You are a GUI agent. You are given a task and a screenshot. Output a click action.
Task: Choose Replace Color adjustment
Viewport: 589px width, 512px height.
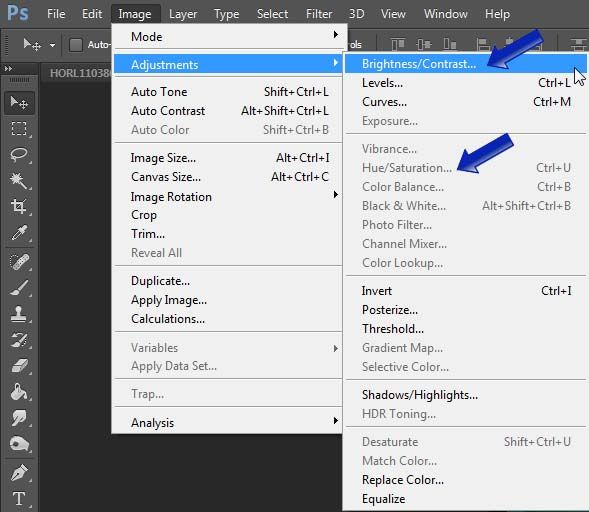[x=466, y=480]
